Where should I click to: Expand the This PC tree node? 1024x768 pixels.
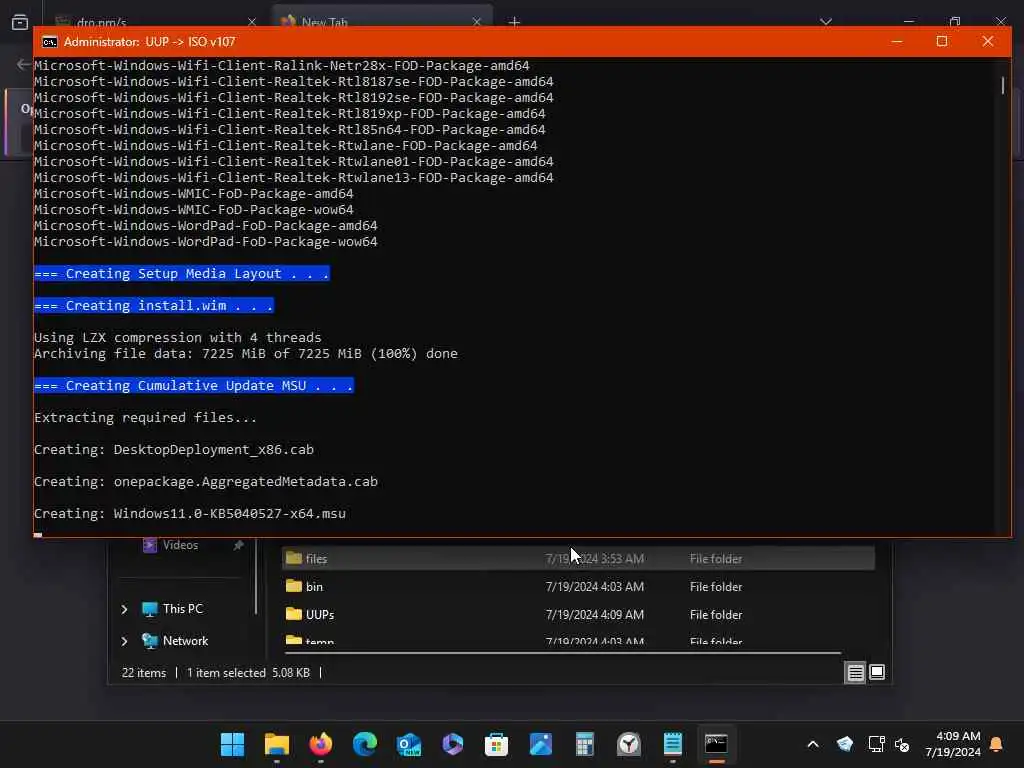[124, 609]
